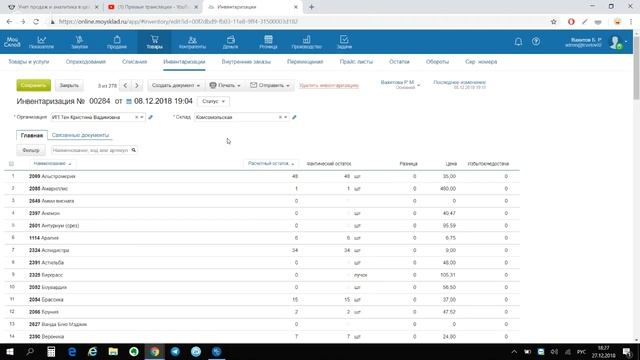The height and width of the screenshot is (360, 640).
Task: Select the Главная tab
Action: [32, 135]
